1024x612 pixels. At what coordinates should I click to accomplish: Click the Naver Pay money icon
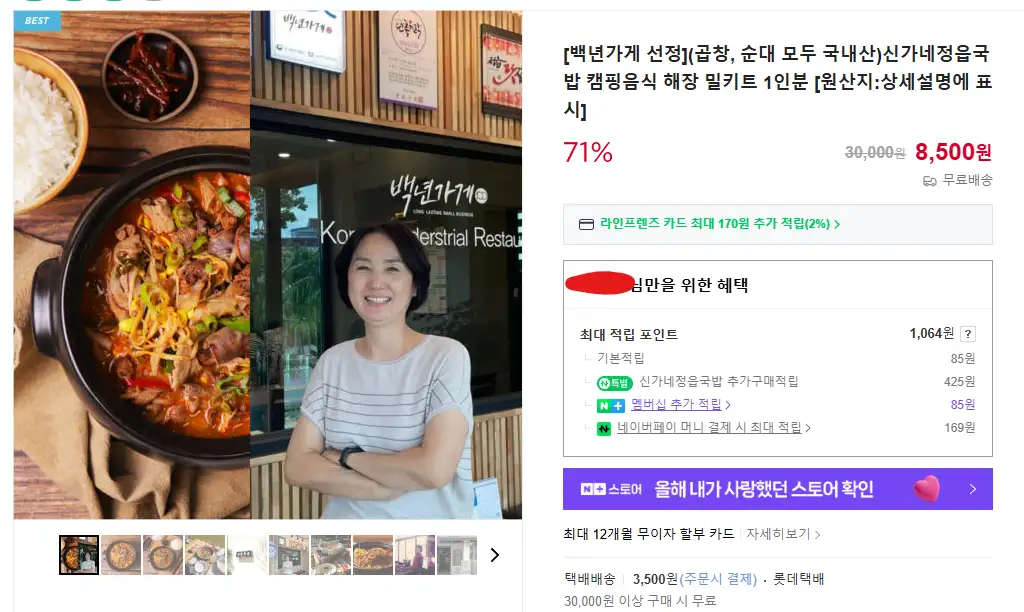(604, 428)
